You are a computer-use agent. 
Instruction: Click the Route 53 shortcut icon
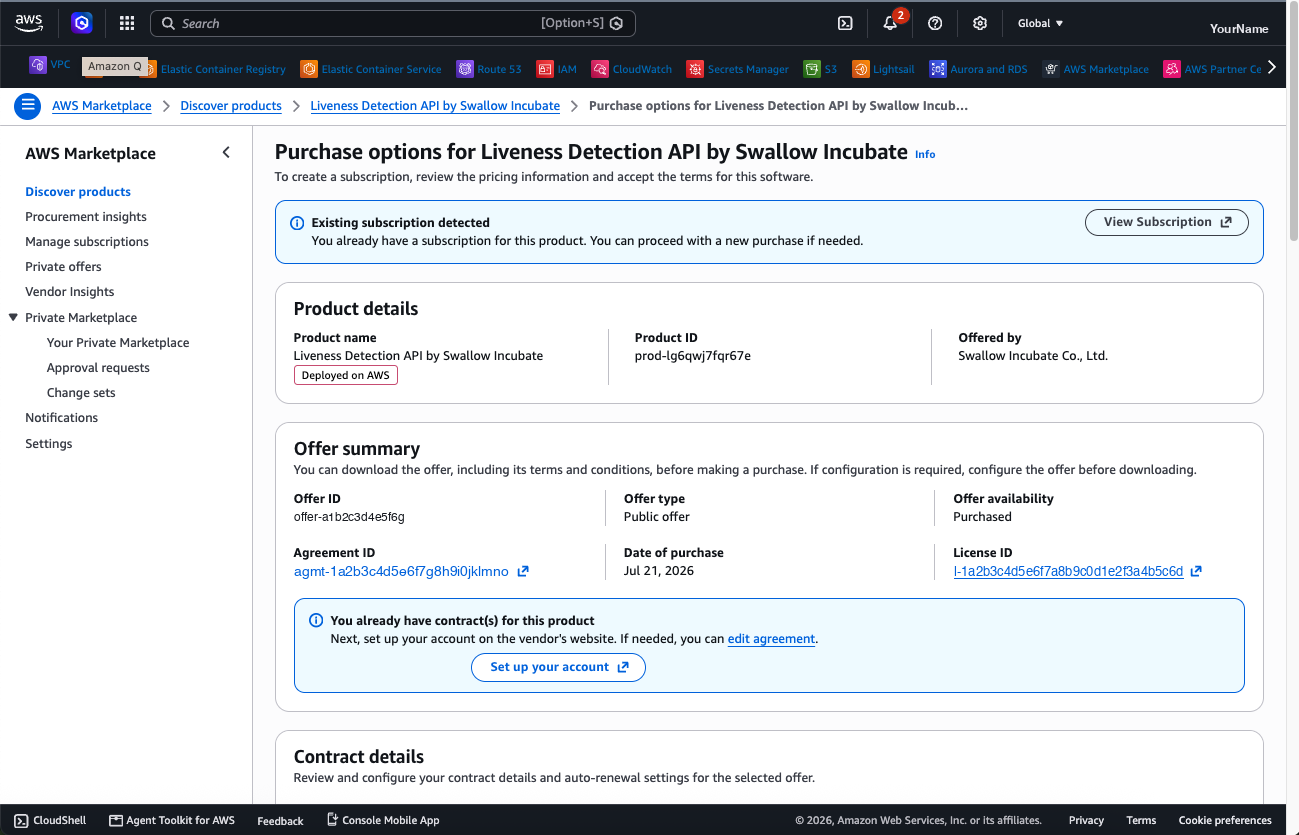click(465, 69)
